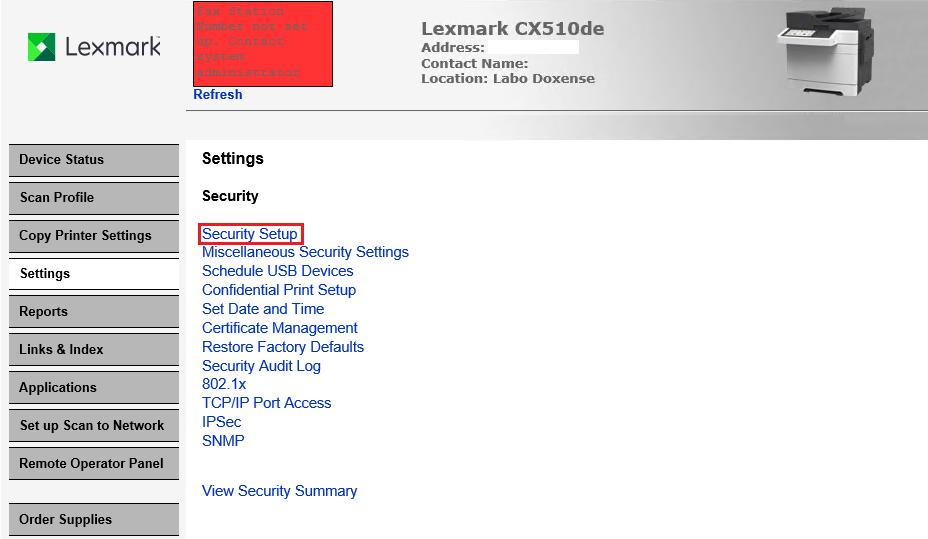Open Set up Scan to Network
Screen dimensions: 928x539
pos(93,426)
